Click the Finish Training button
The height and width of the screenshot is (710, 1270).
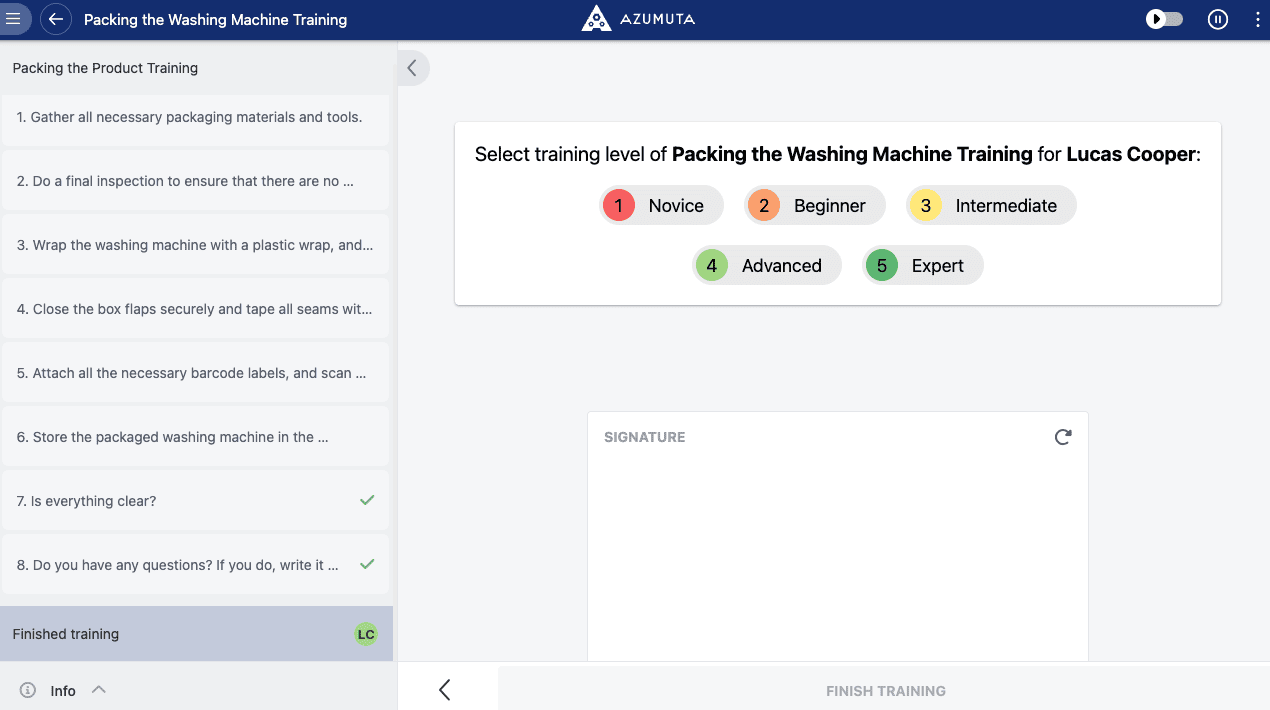tap(885, 690)
